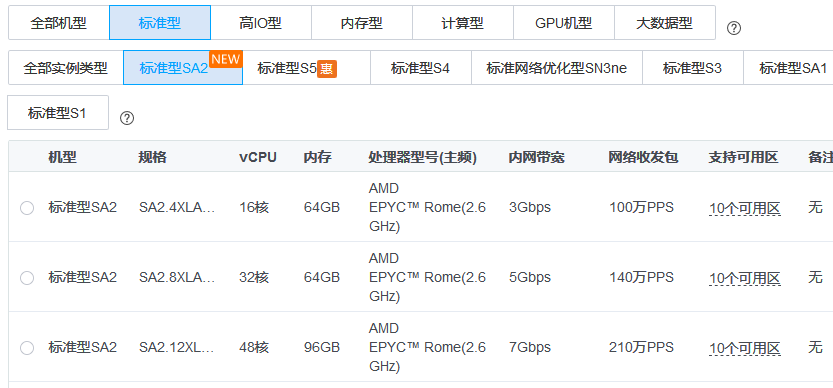Select radio button for SA2.4XLA row
The height and width of the screenshot is (388, 833).
coord(27,207)
